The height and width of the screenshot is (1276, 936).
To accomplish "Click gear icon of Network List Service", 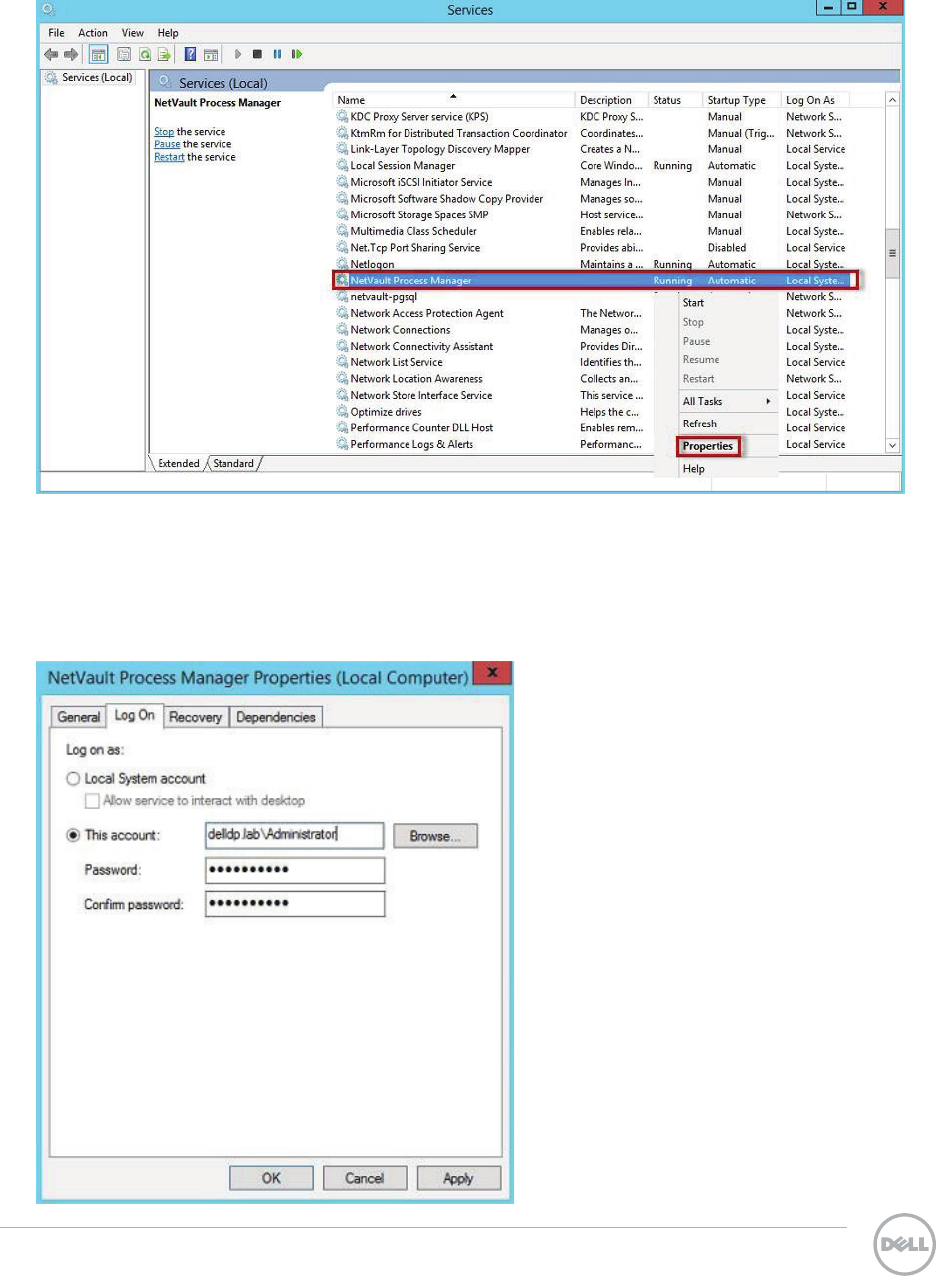I will (343, 362).
